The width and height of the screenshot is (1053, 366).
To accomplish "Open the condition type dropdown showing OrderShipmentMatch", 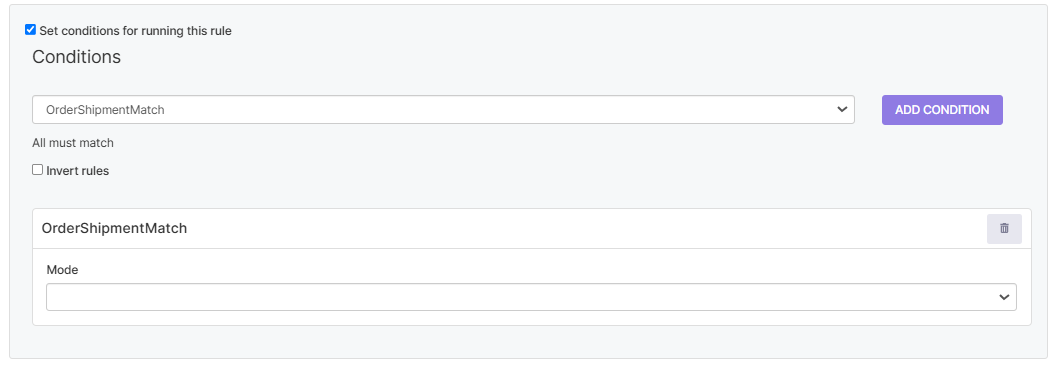I will 443,109.
